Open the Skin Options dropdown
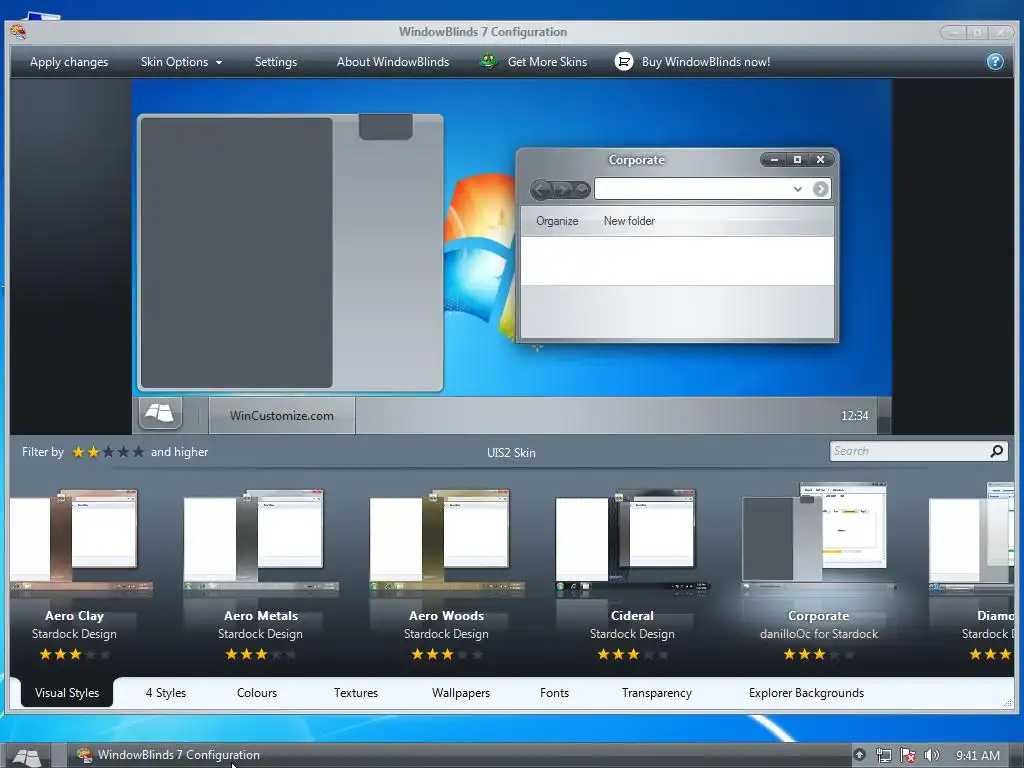 coord(181,62)
